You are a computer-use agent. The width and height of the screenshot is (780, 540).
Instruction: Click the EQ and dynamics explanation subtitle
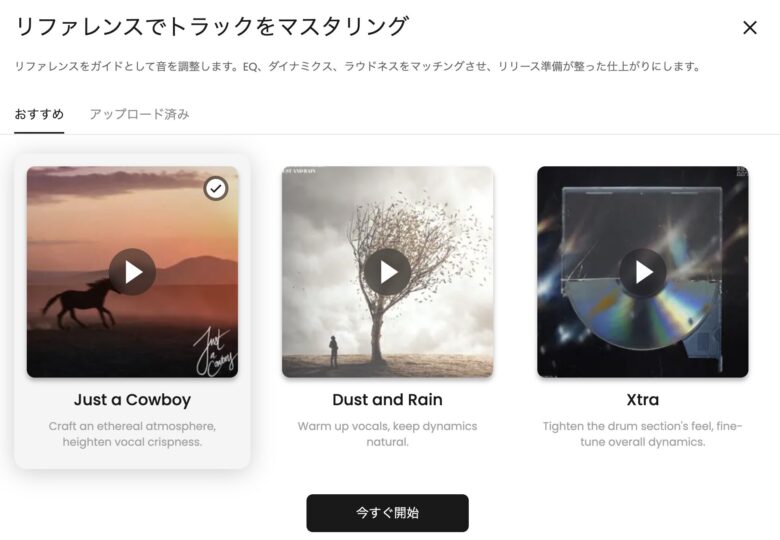click(357, 66)
